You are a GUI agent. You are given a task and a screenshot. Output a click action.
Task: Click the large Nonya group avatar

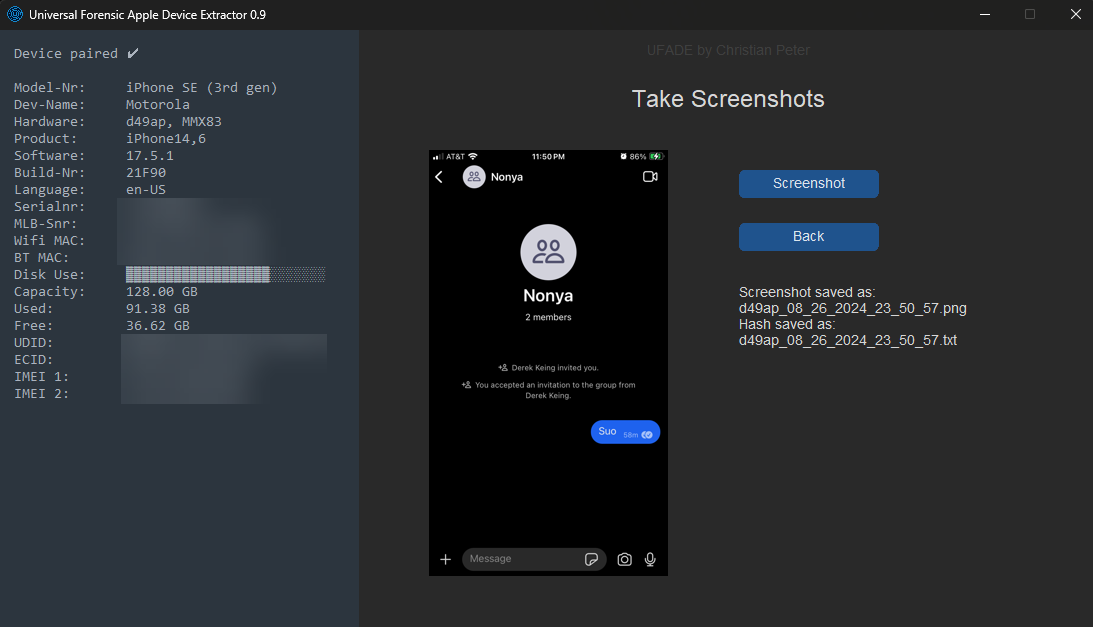coord(548,252)
